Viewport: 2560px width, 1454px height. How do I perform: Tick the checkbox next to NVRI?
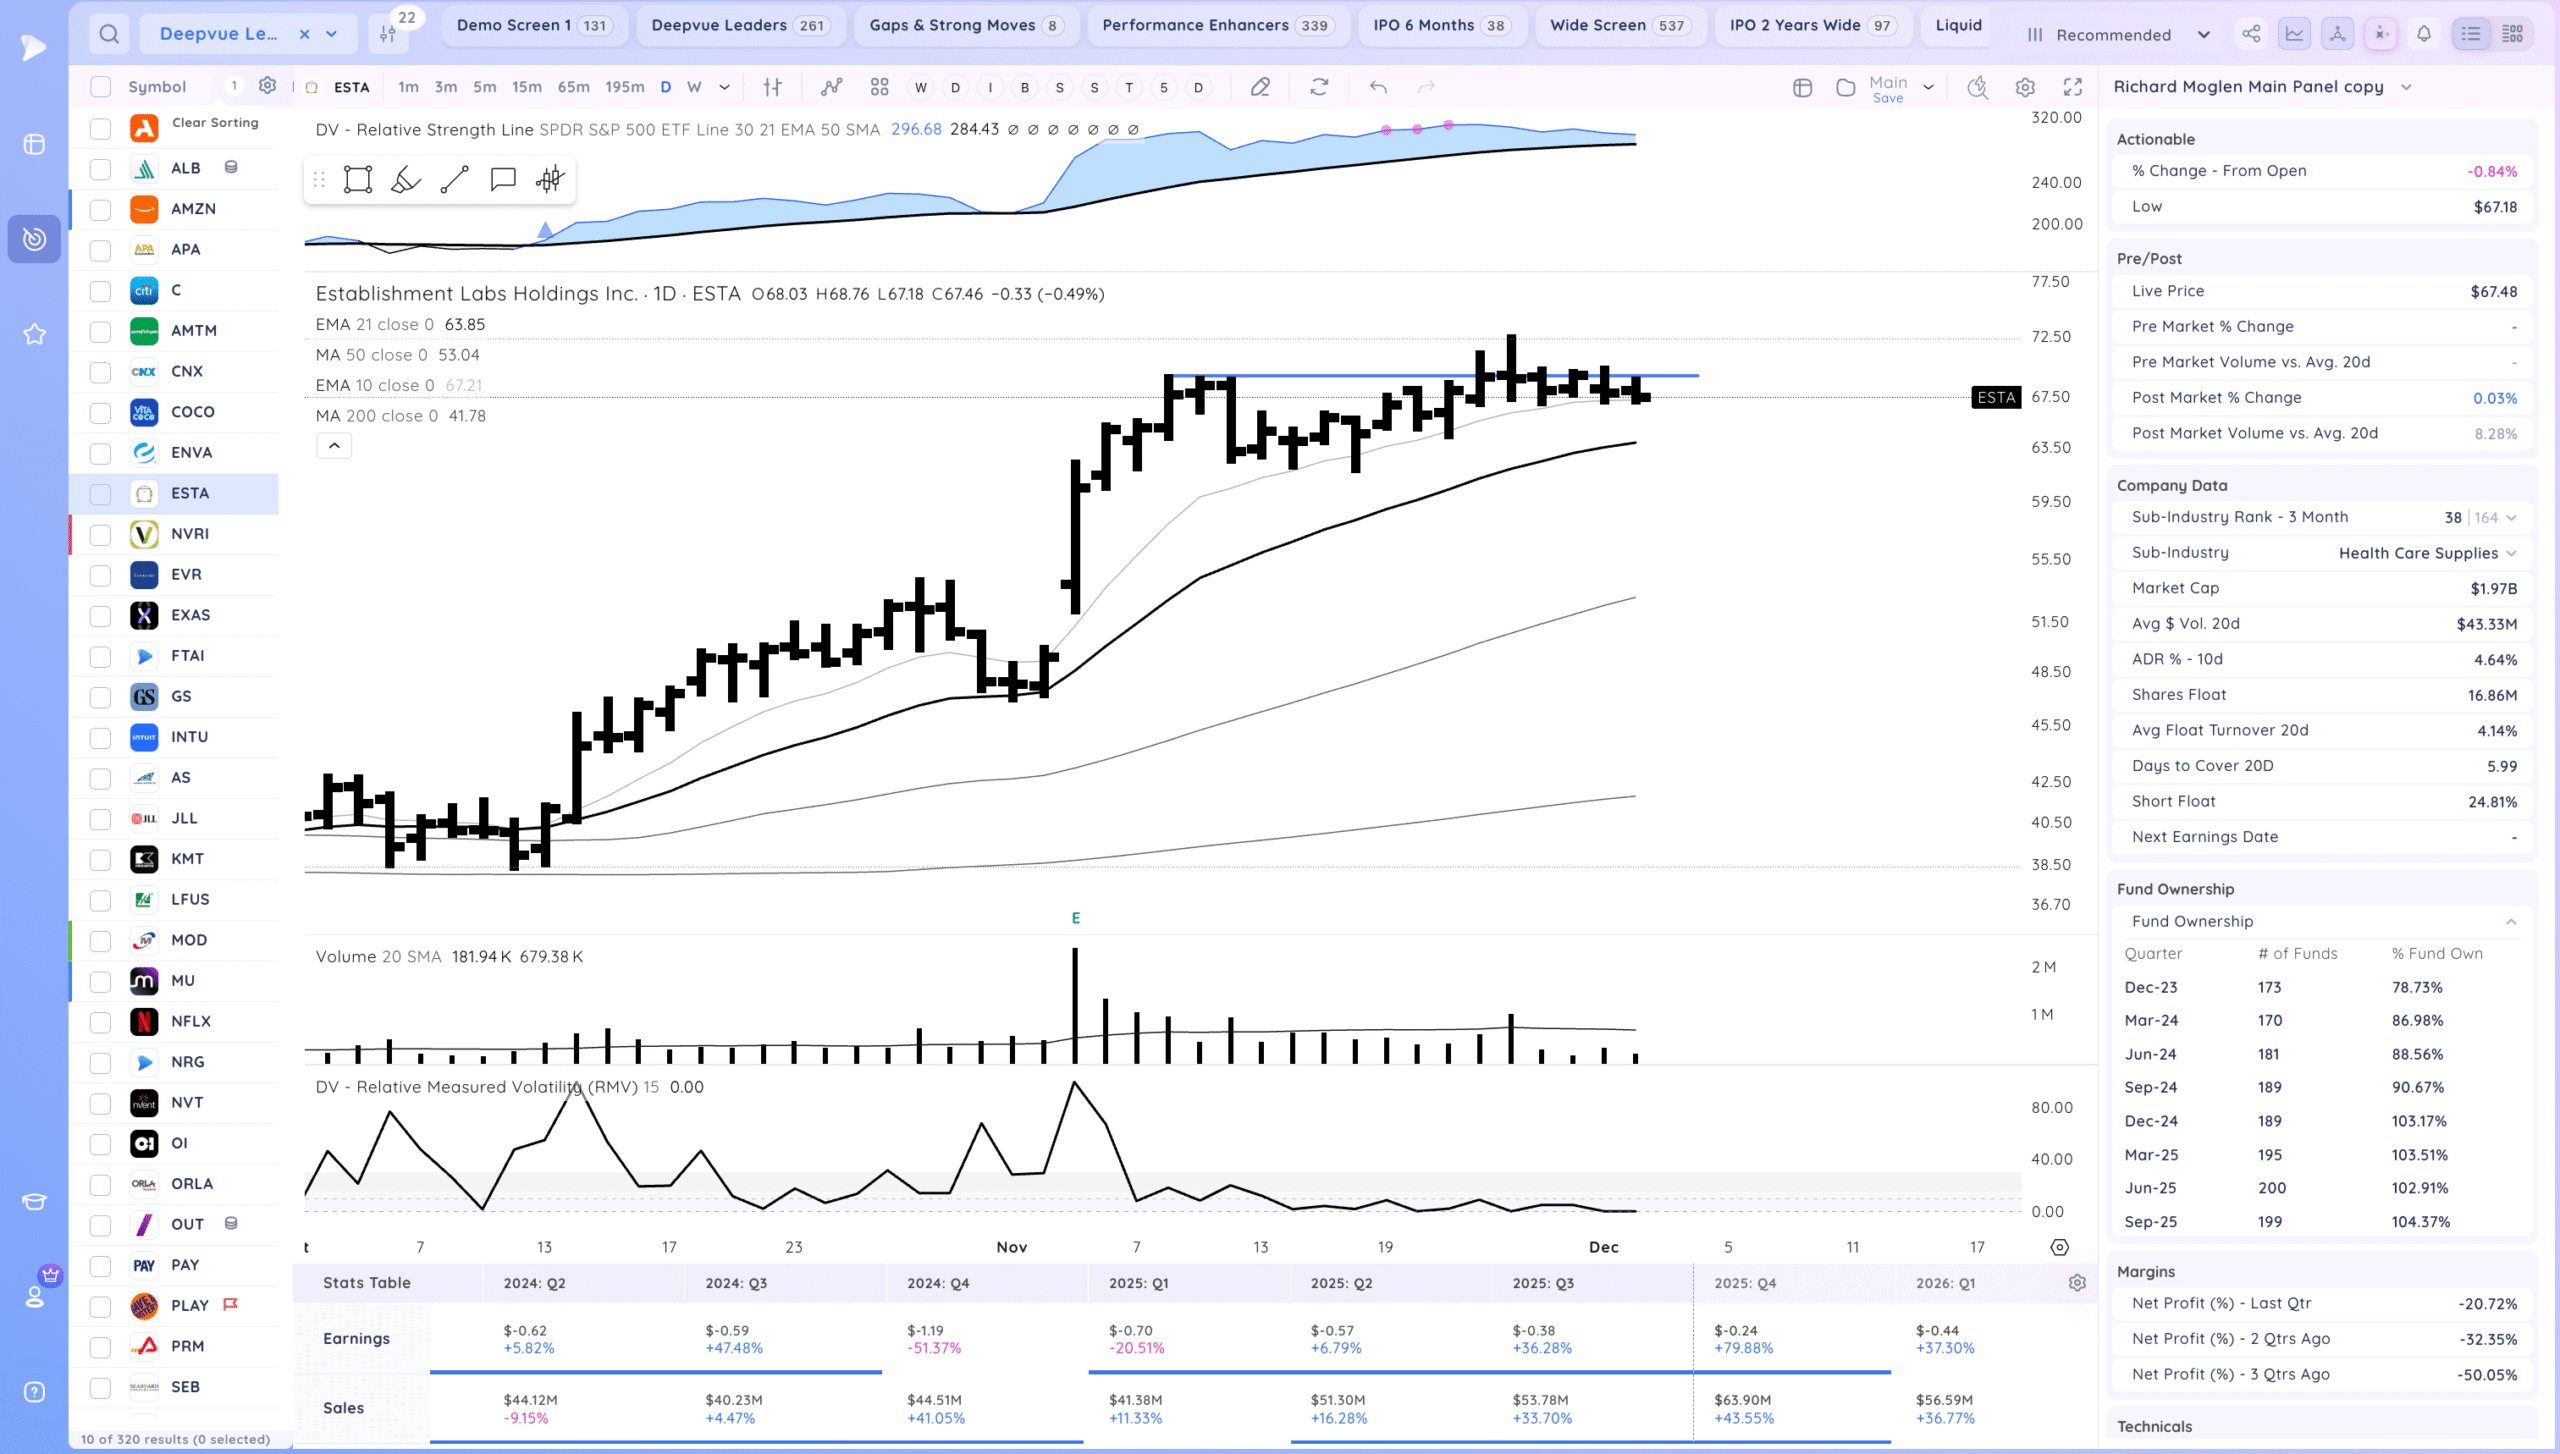point(100,534)
